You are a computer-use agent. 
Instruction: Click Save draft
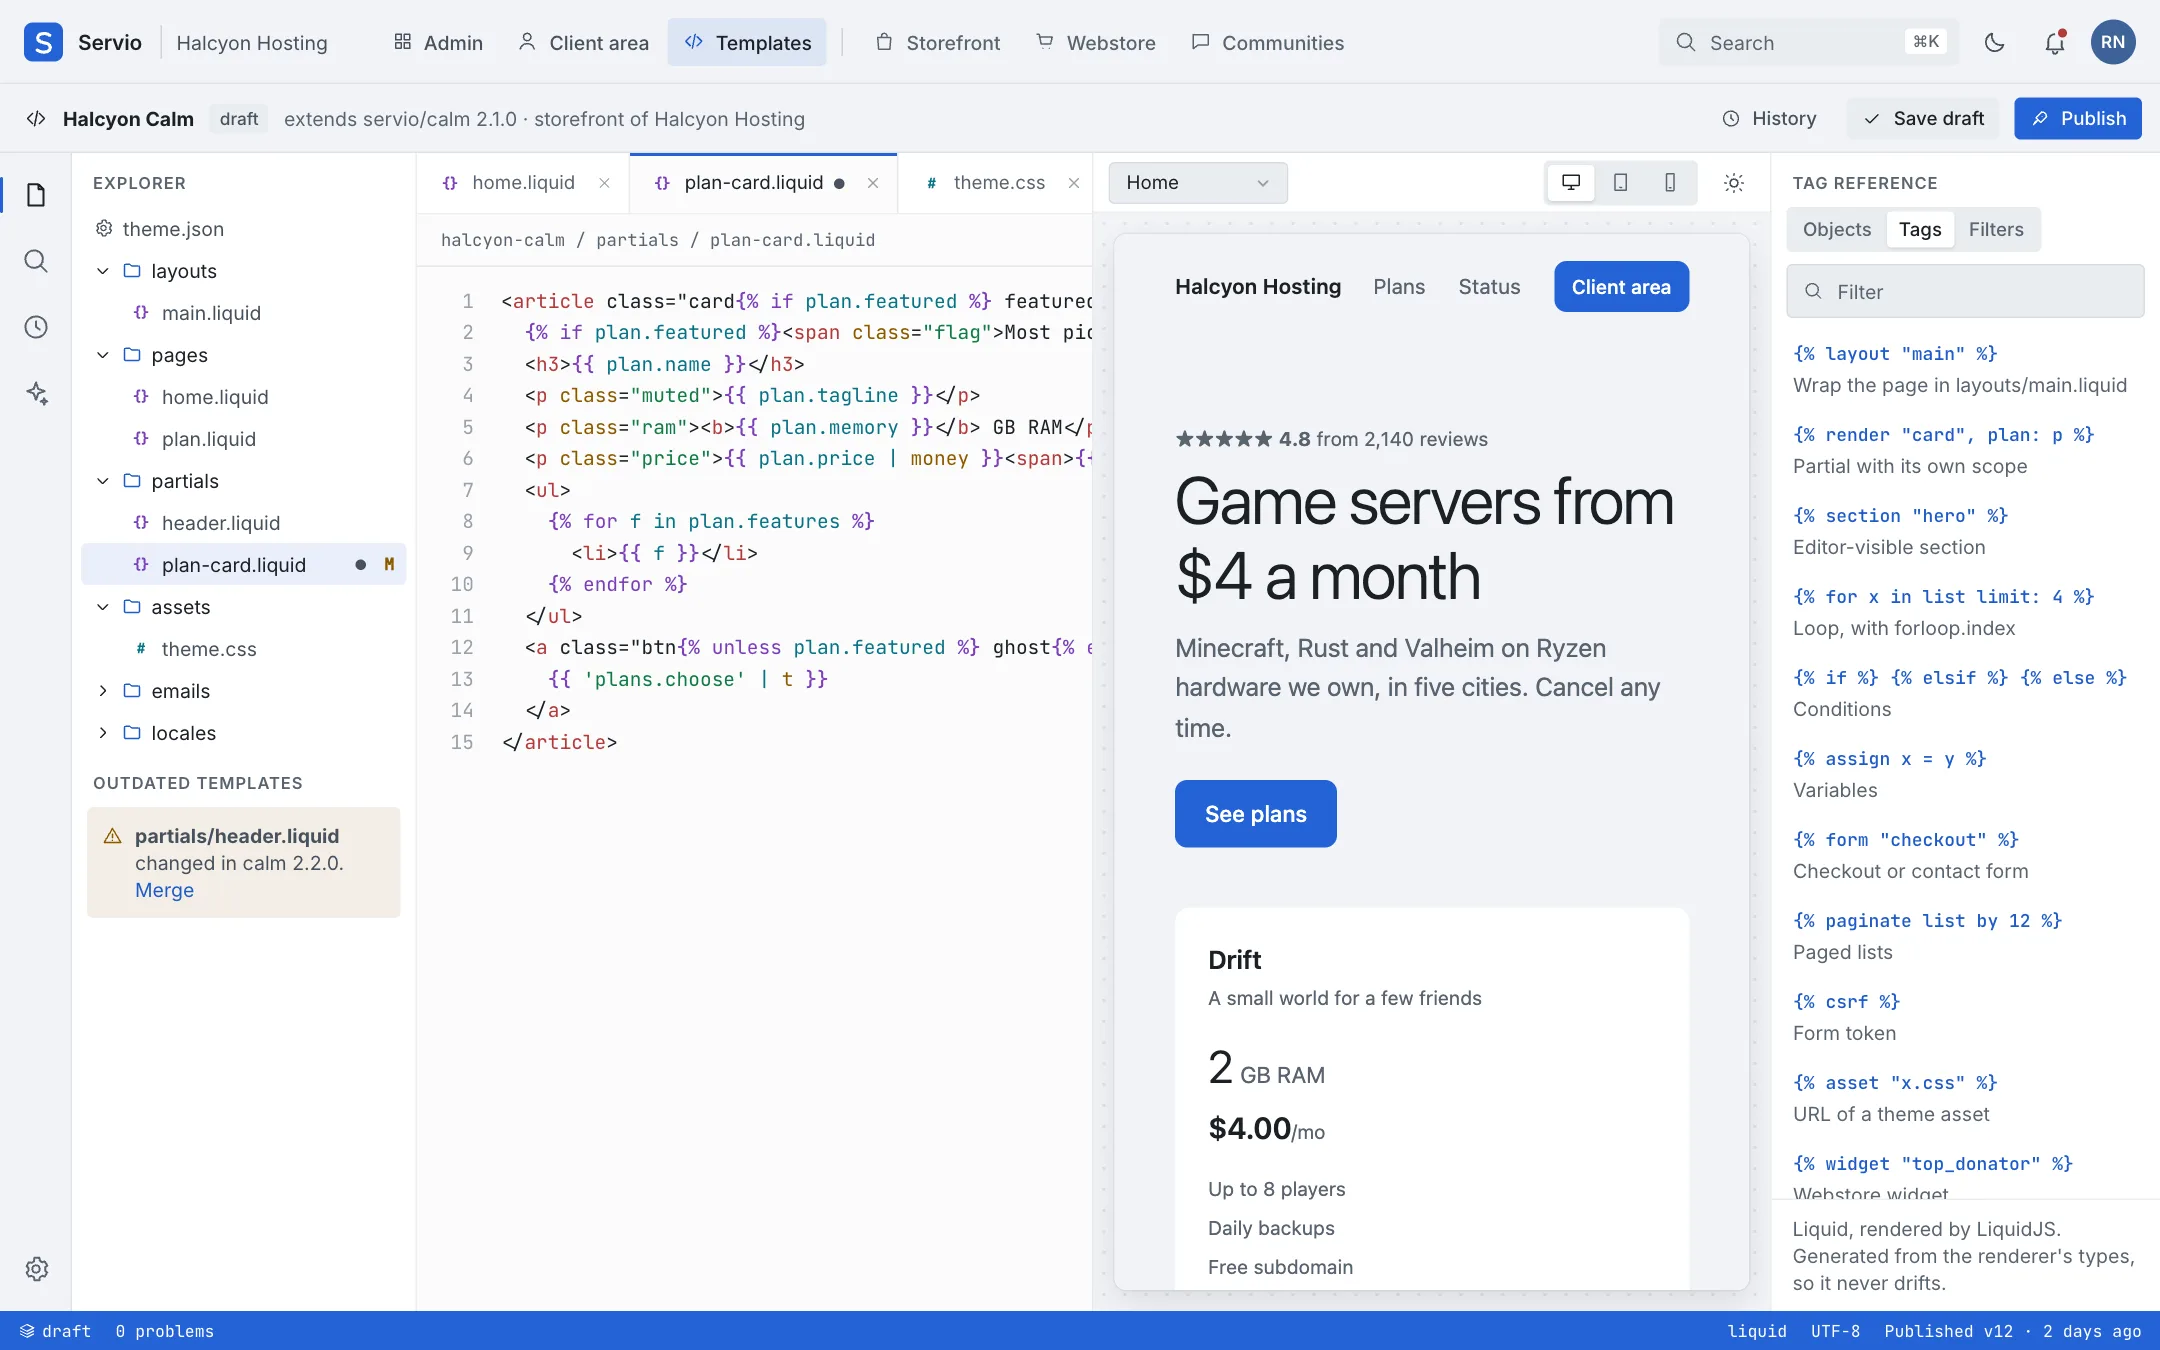click(1923, 118)
